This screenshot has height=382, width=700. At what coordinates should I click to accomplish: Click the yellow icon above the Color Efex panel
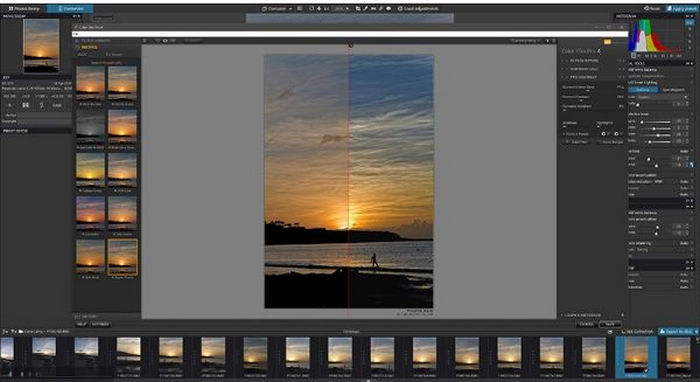tap(607, 42)
